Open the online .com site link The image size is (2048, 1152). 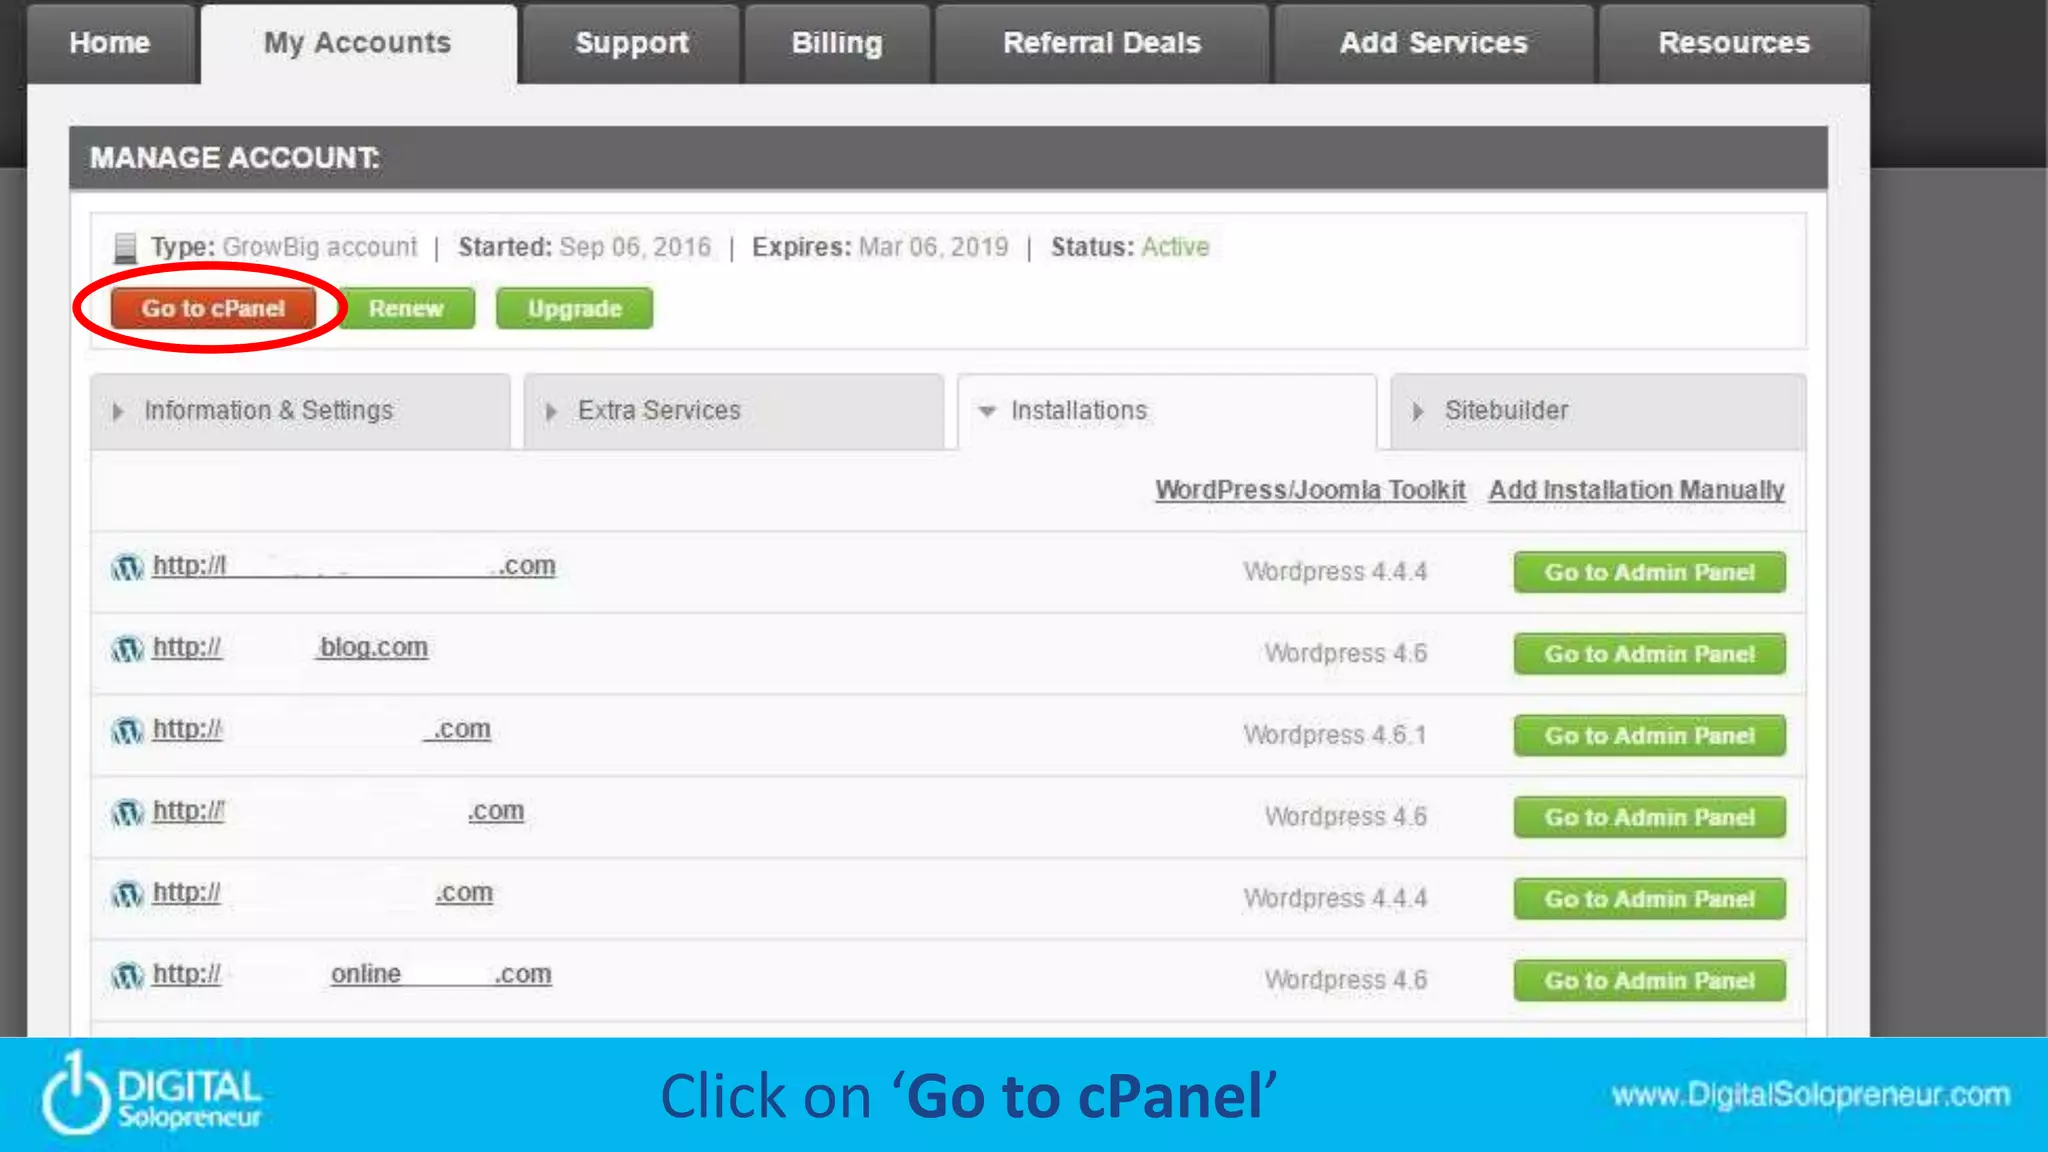(352, 974)
